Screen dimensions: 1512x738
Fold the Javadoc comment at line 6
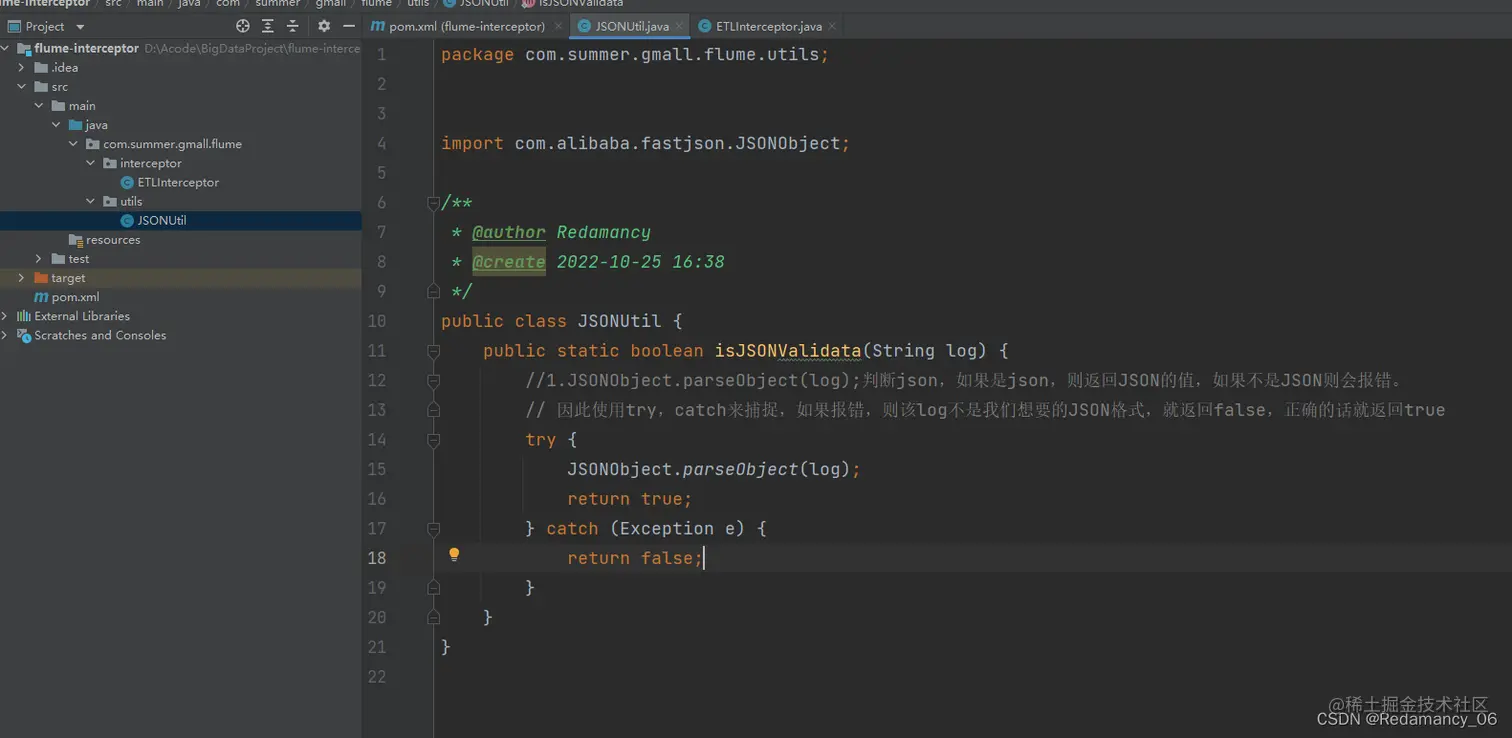[433, 203]
